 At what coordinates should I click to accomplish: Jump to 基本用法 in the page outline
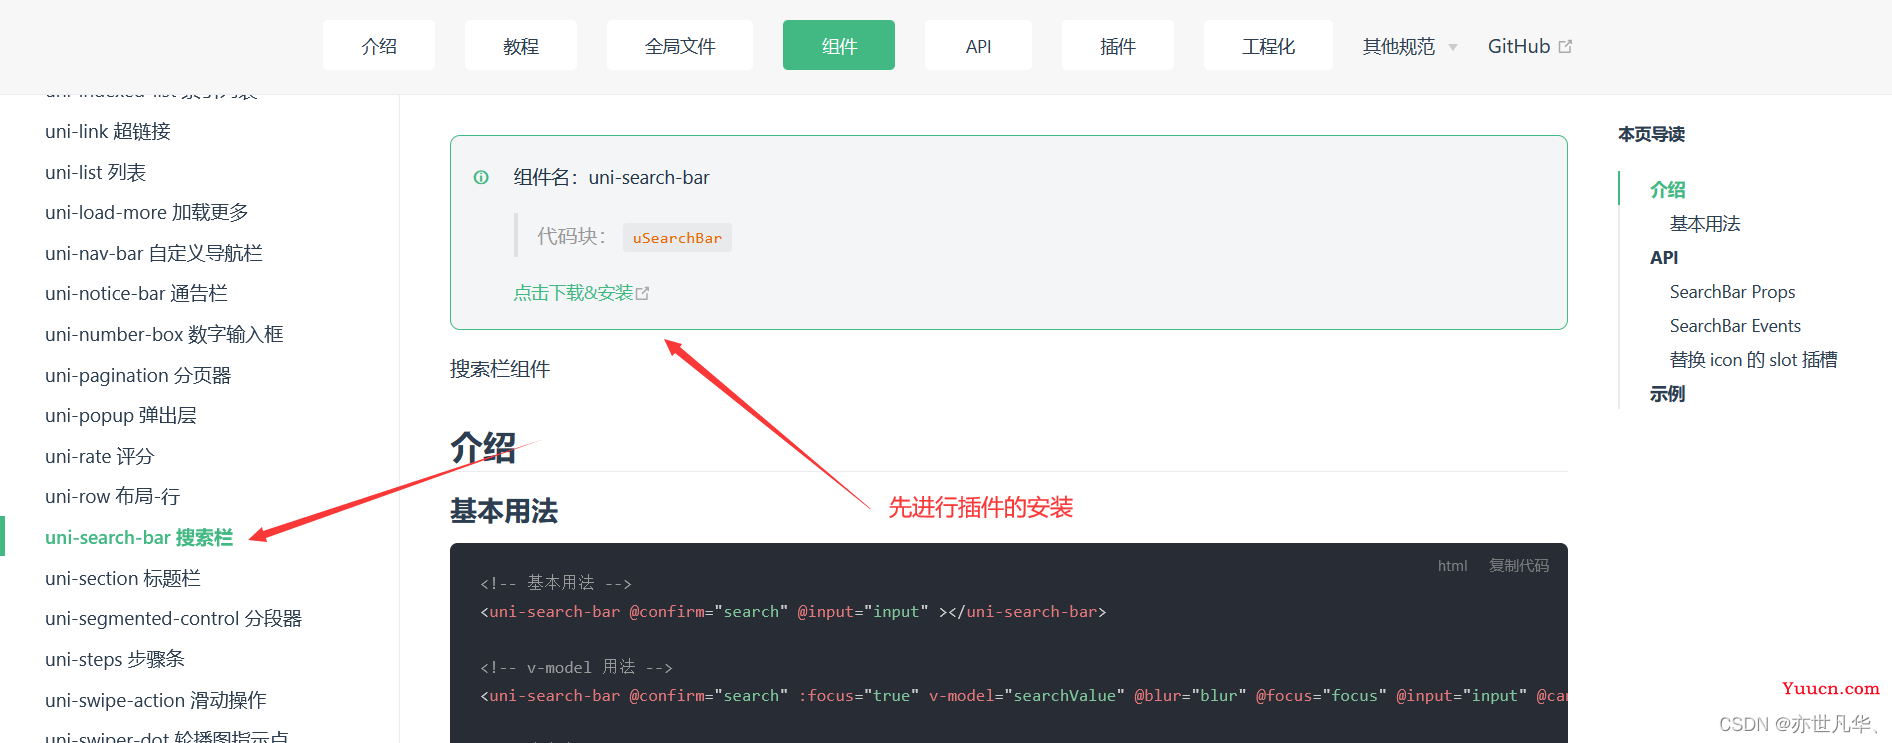click(x=1705, y=223)
